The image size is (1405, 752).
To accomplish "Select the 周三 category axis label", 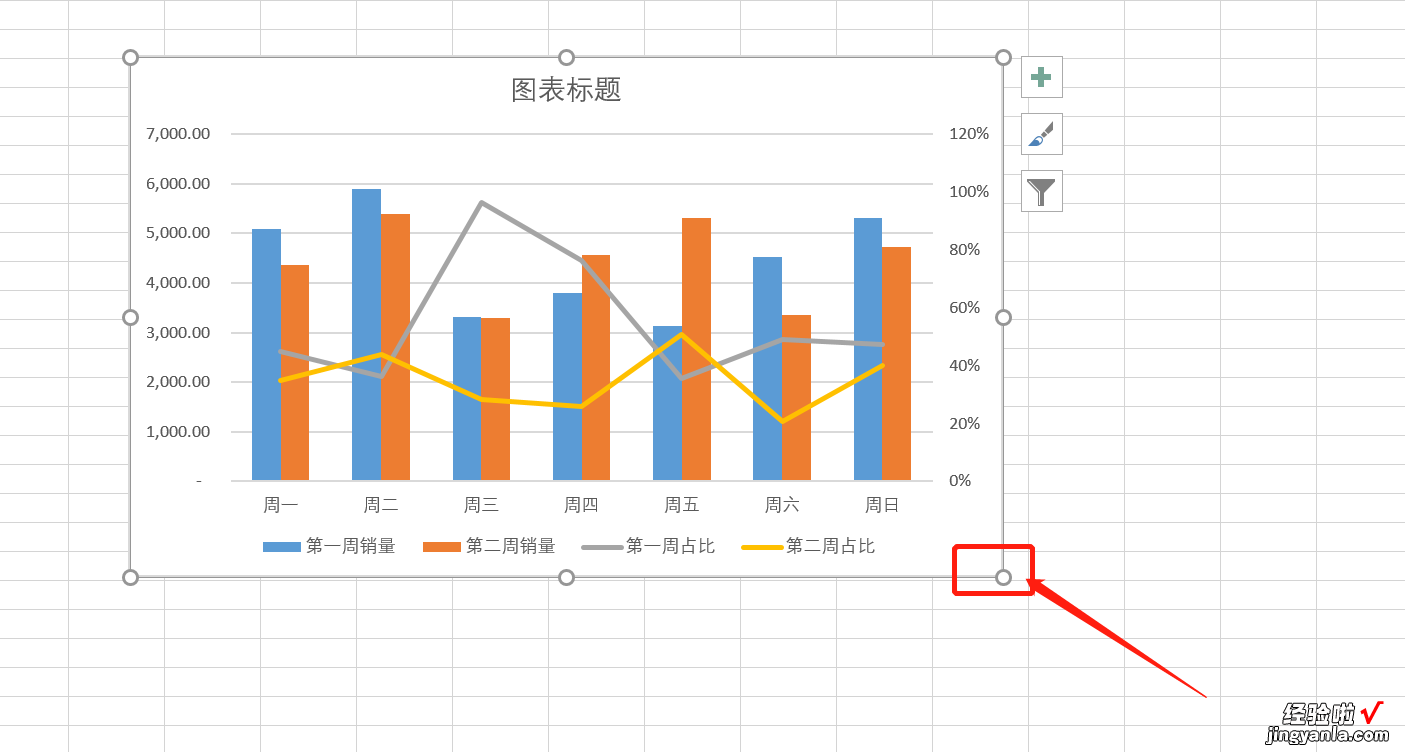I will [x=481, y=505].
